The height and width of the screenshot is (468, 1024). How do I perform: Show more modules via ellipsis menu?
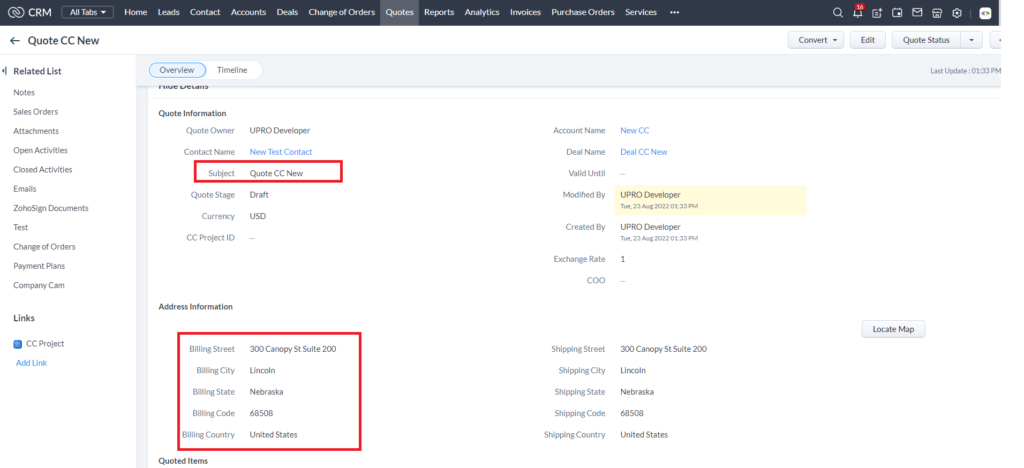click(x=675, y=12)
